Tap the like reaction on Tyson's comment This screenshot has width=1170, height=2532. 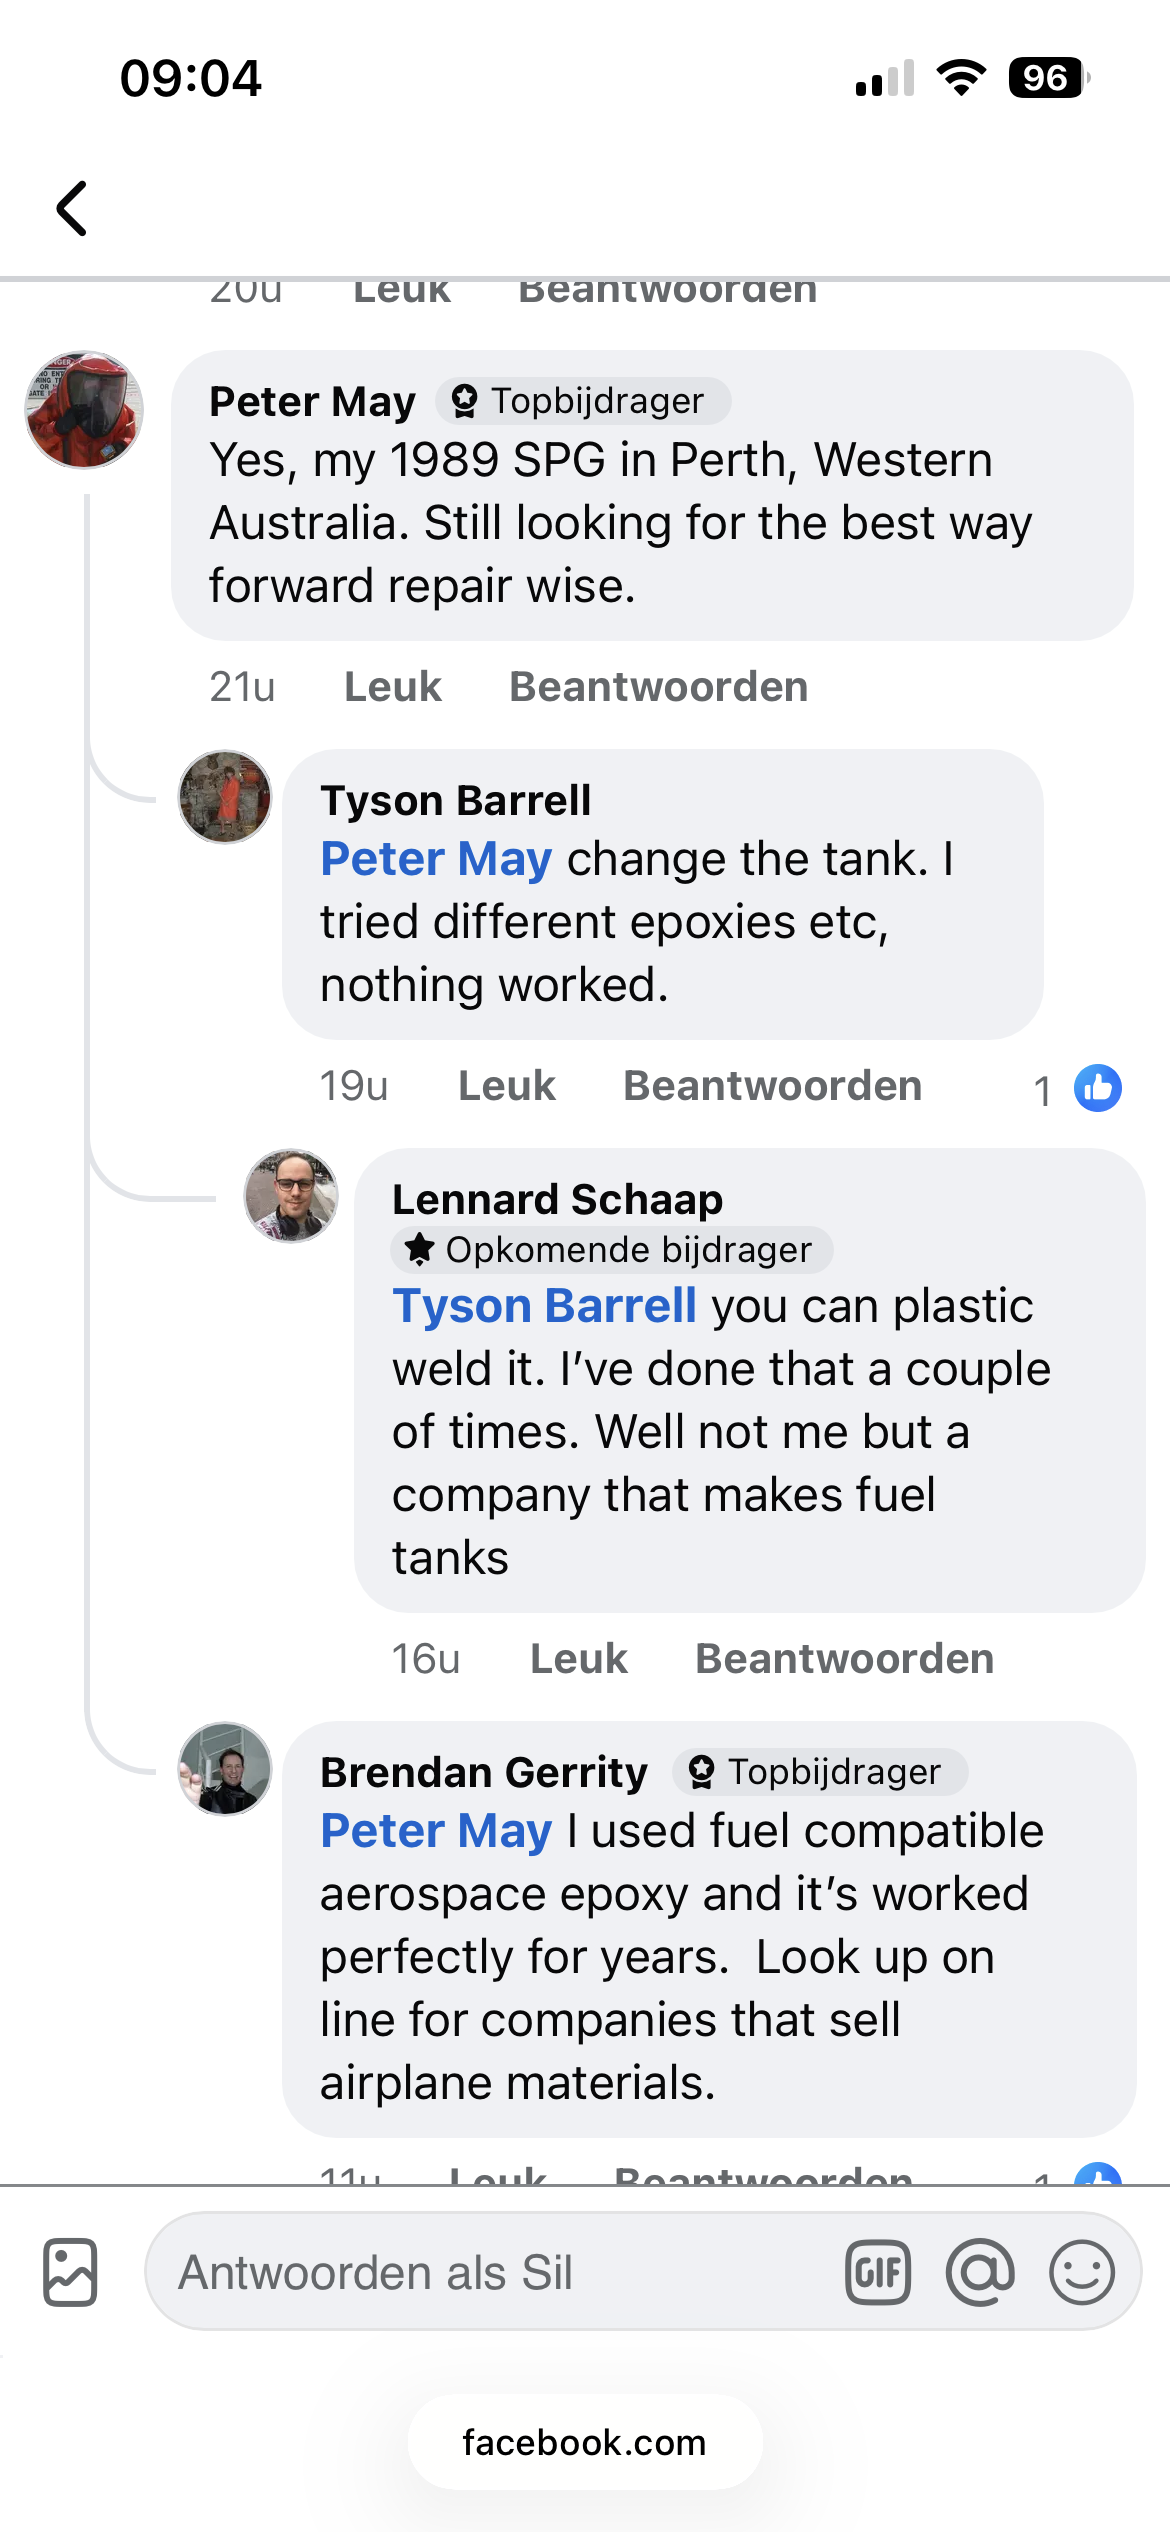1097,1088
